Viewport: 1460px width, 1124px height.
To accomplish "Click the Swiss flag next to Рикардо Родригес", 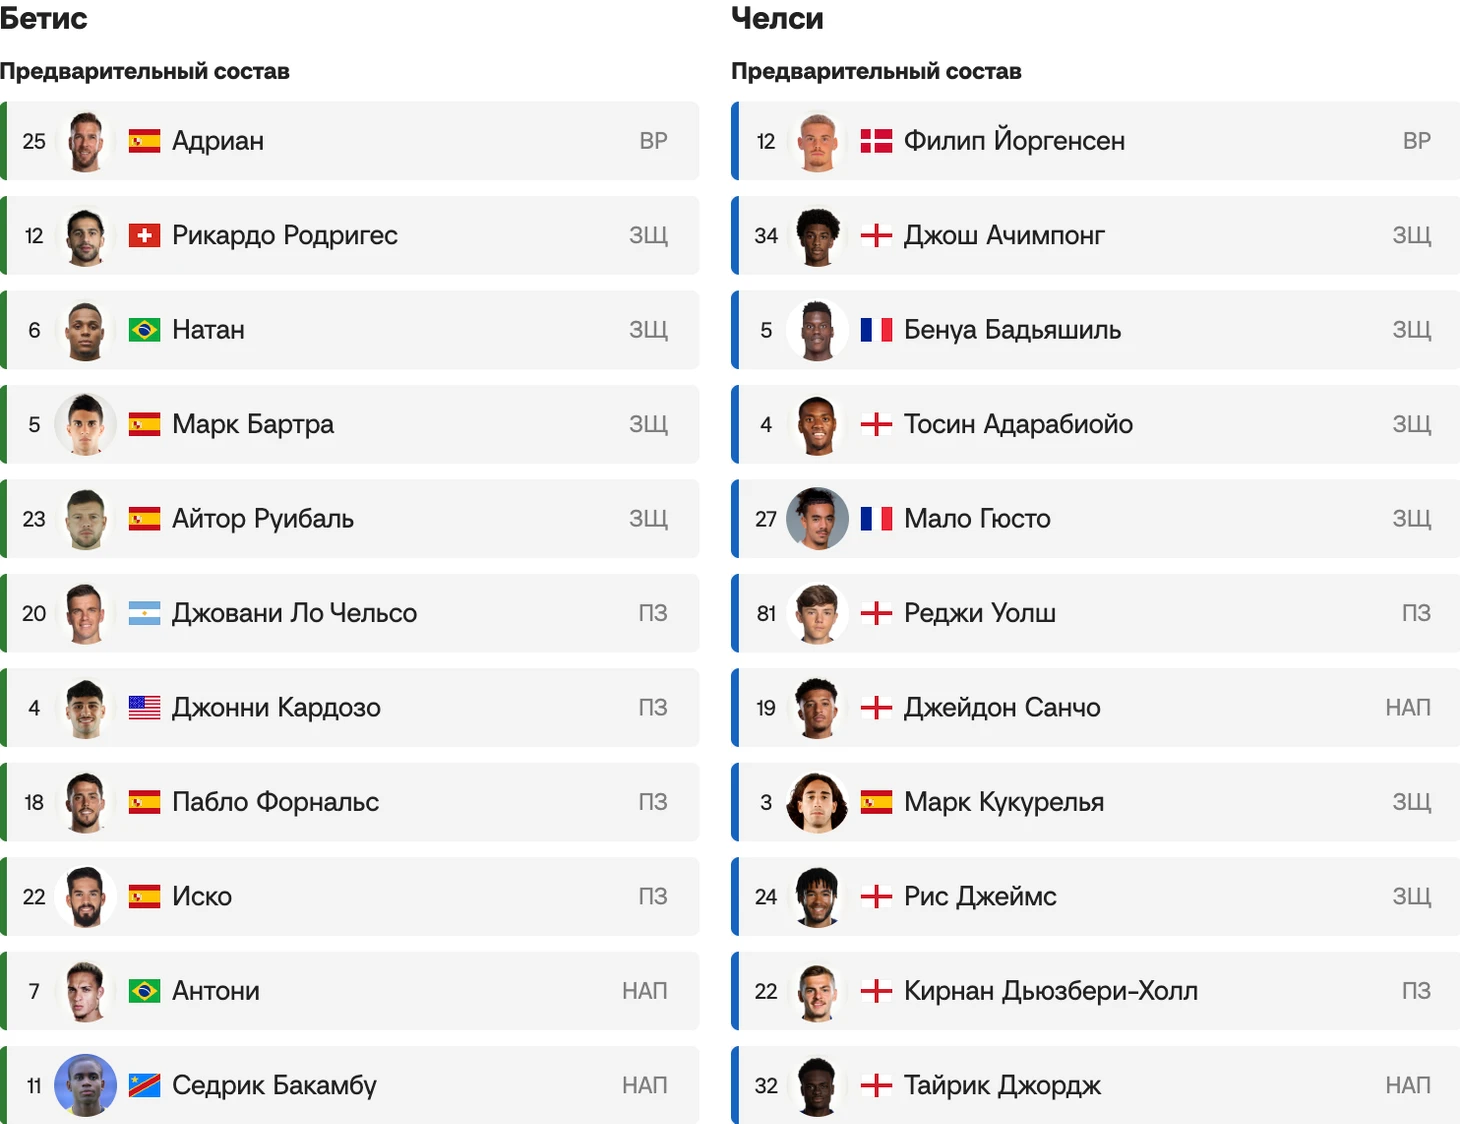I will coord(144,236).
